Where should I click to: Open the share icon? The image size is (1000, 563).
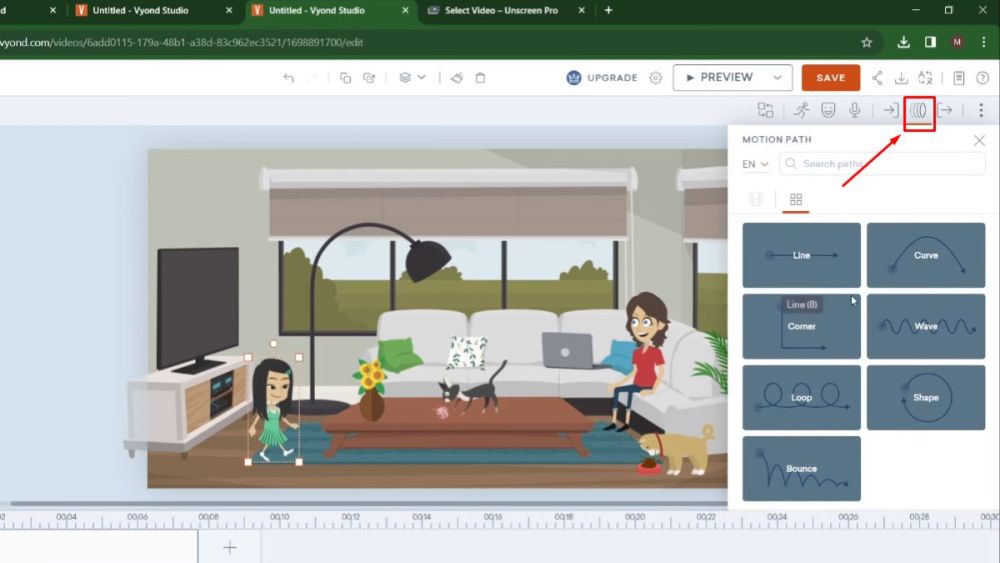pyautogui.click(x=878, y=78)
